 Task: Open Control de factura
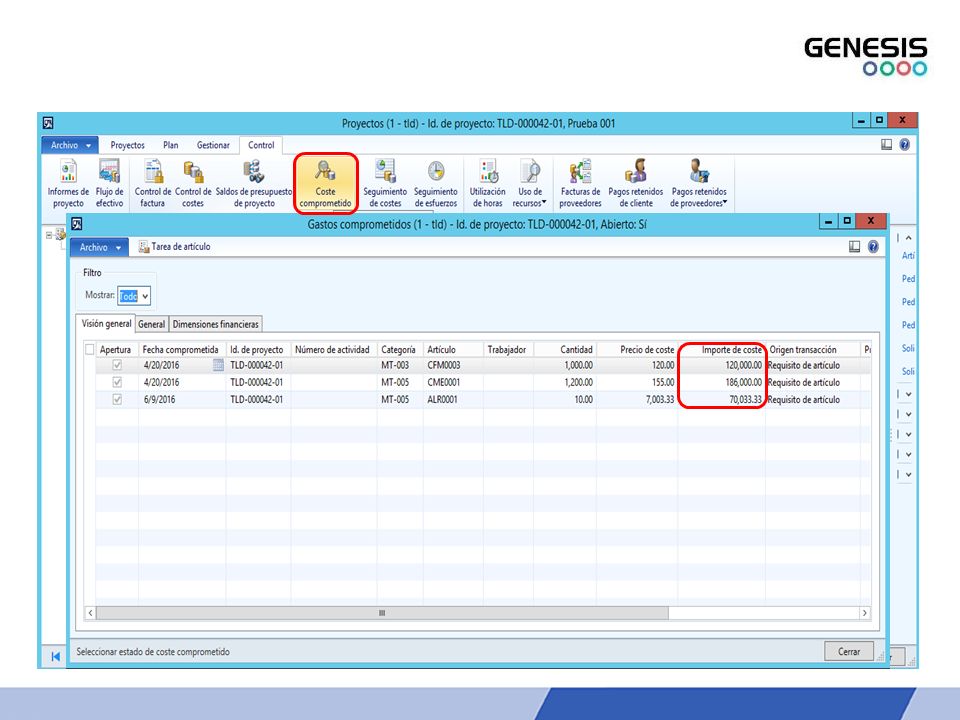(x=152, y=184)
